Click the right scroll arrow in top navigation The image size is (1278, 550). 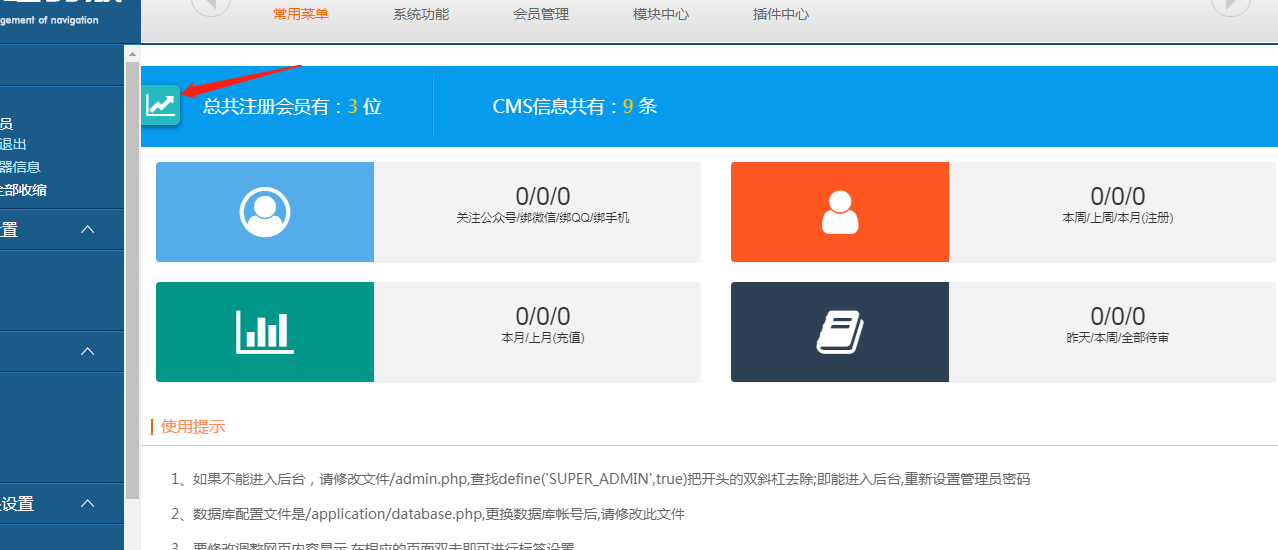click(x=1231, y=5)
